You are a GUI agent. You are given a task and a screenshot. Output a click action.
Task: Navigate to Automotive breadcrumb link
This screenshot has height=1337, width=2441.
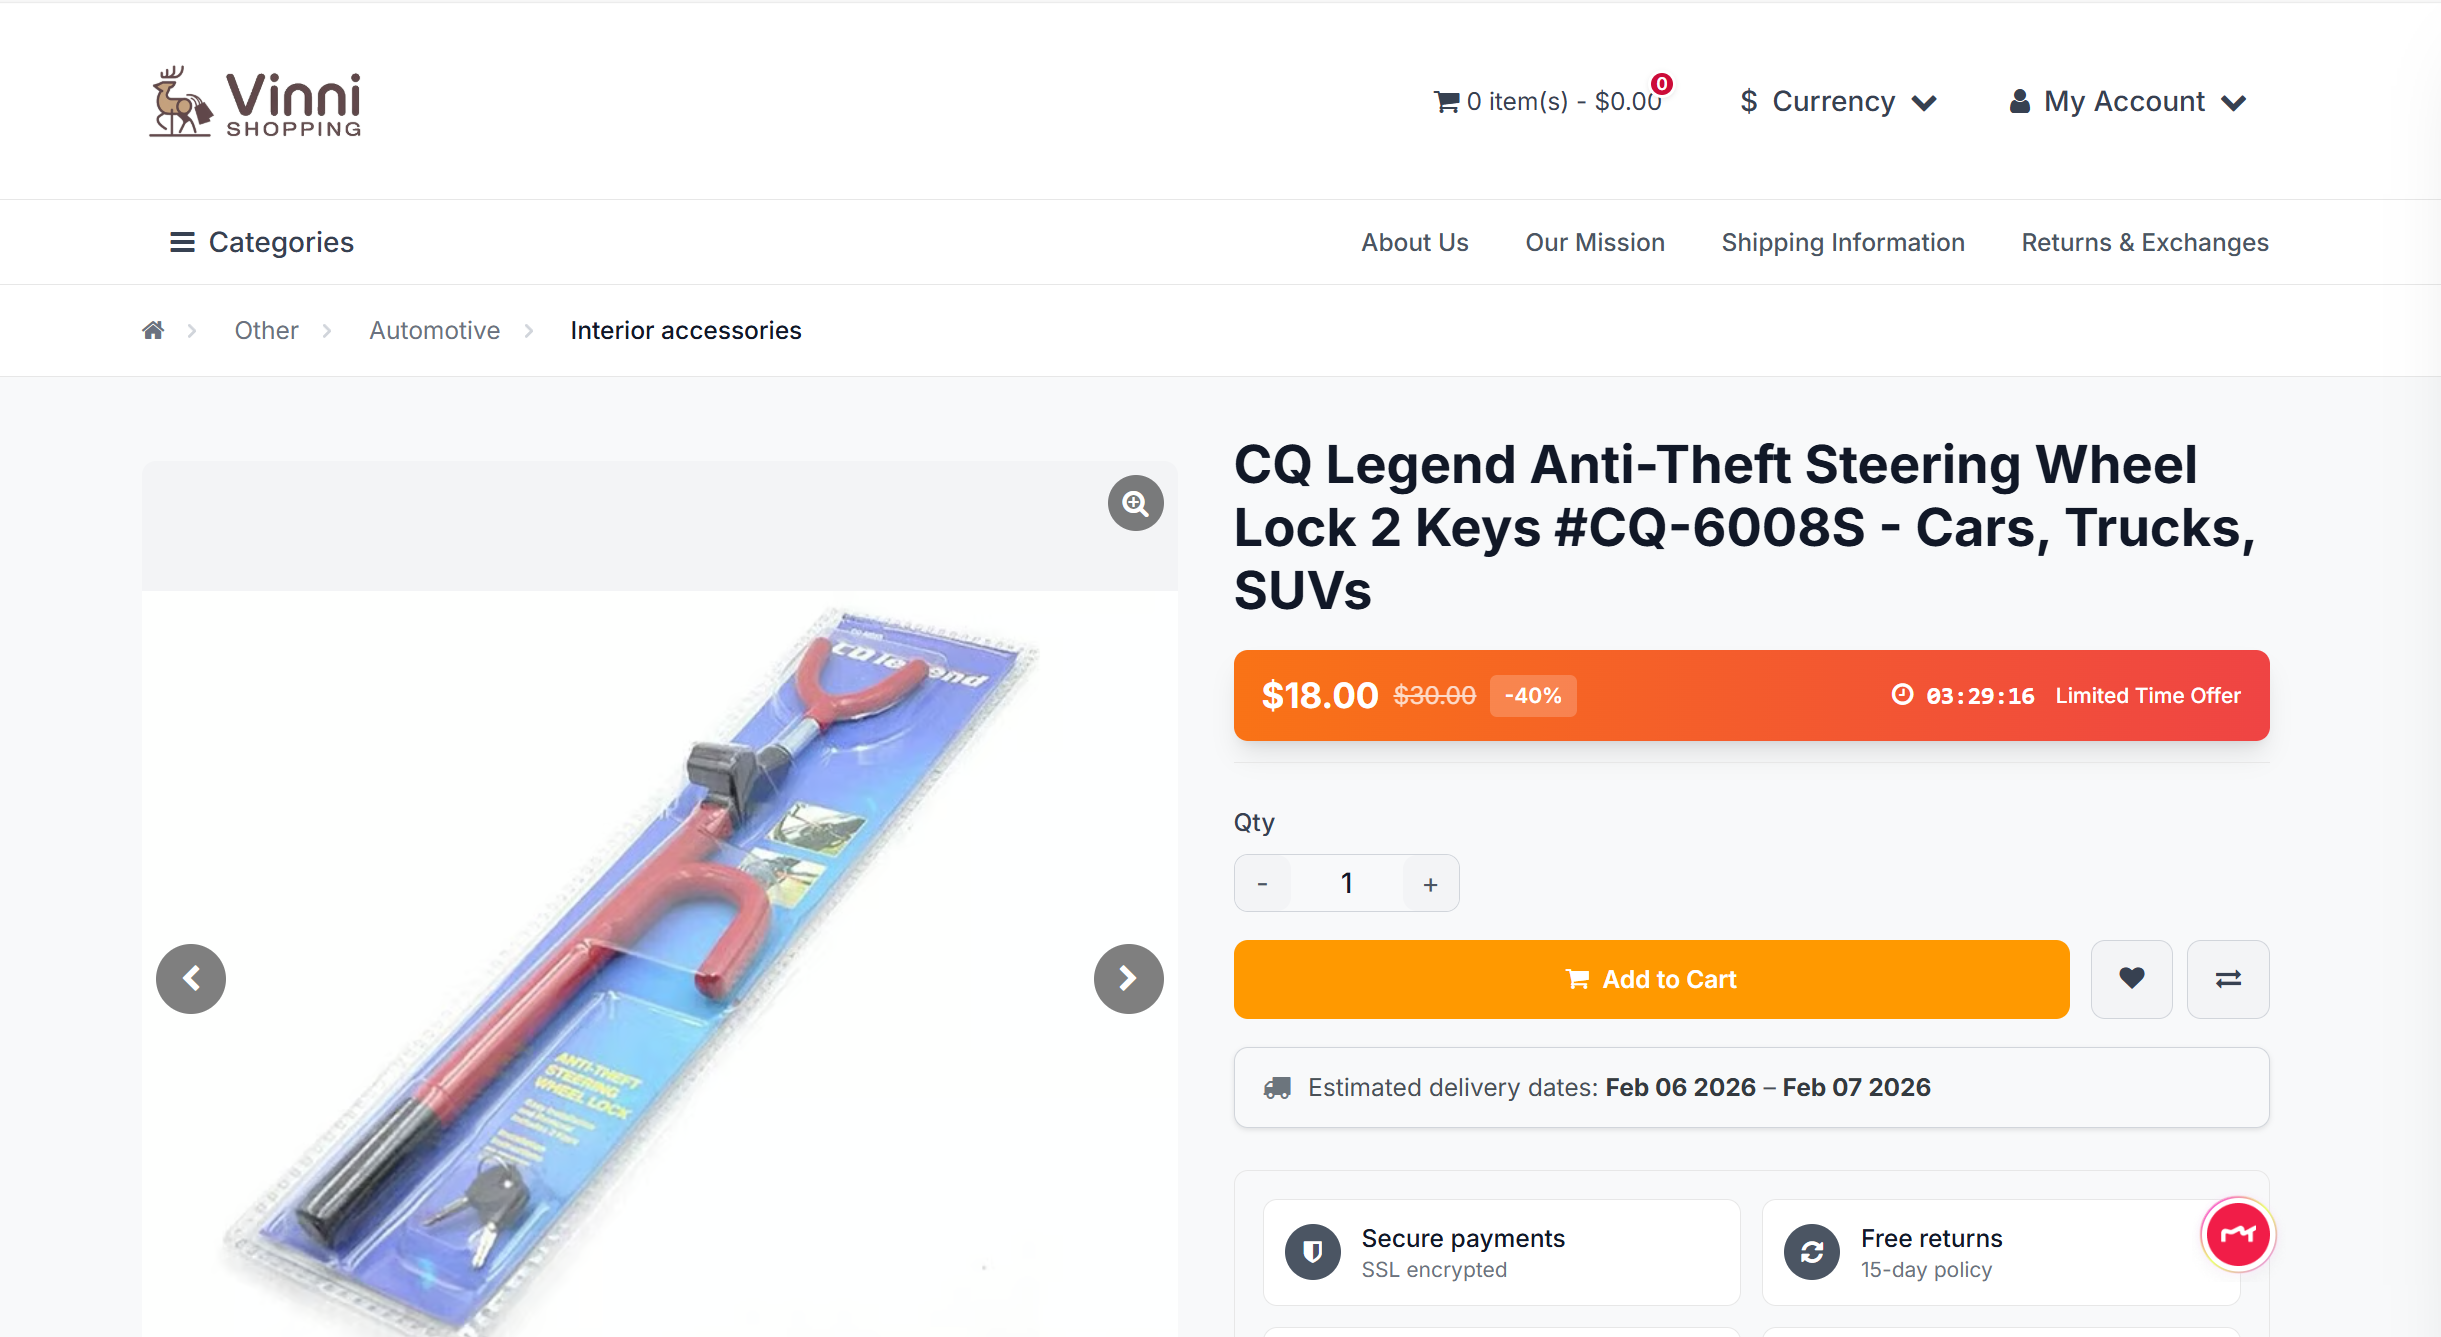pyautogui.click(x=434, y=331)
